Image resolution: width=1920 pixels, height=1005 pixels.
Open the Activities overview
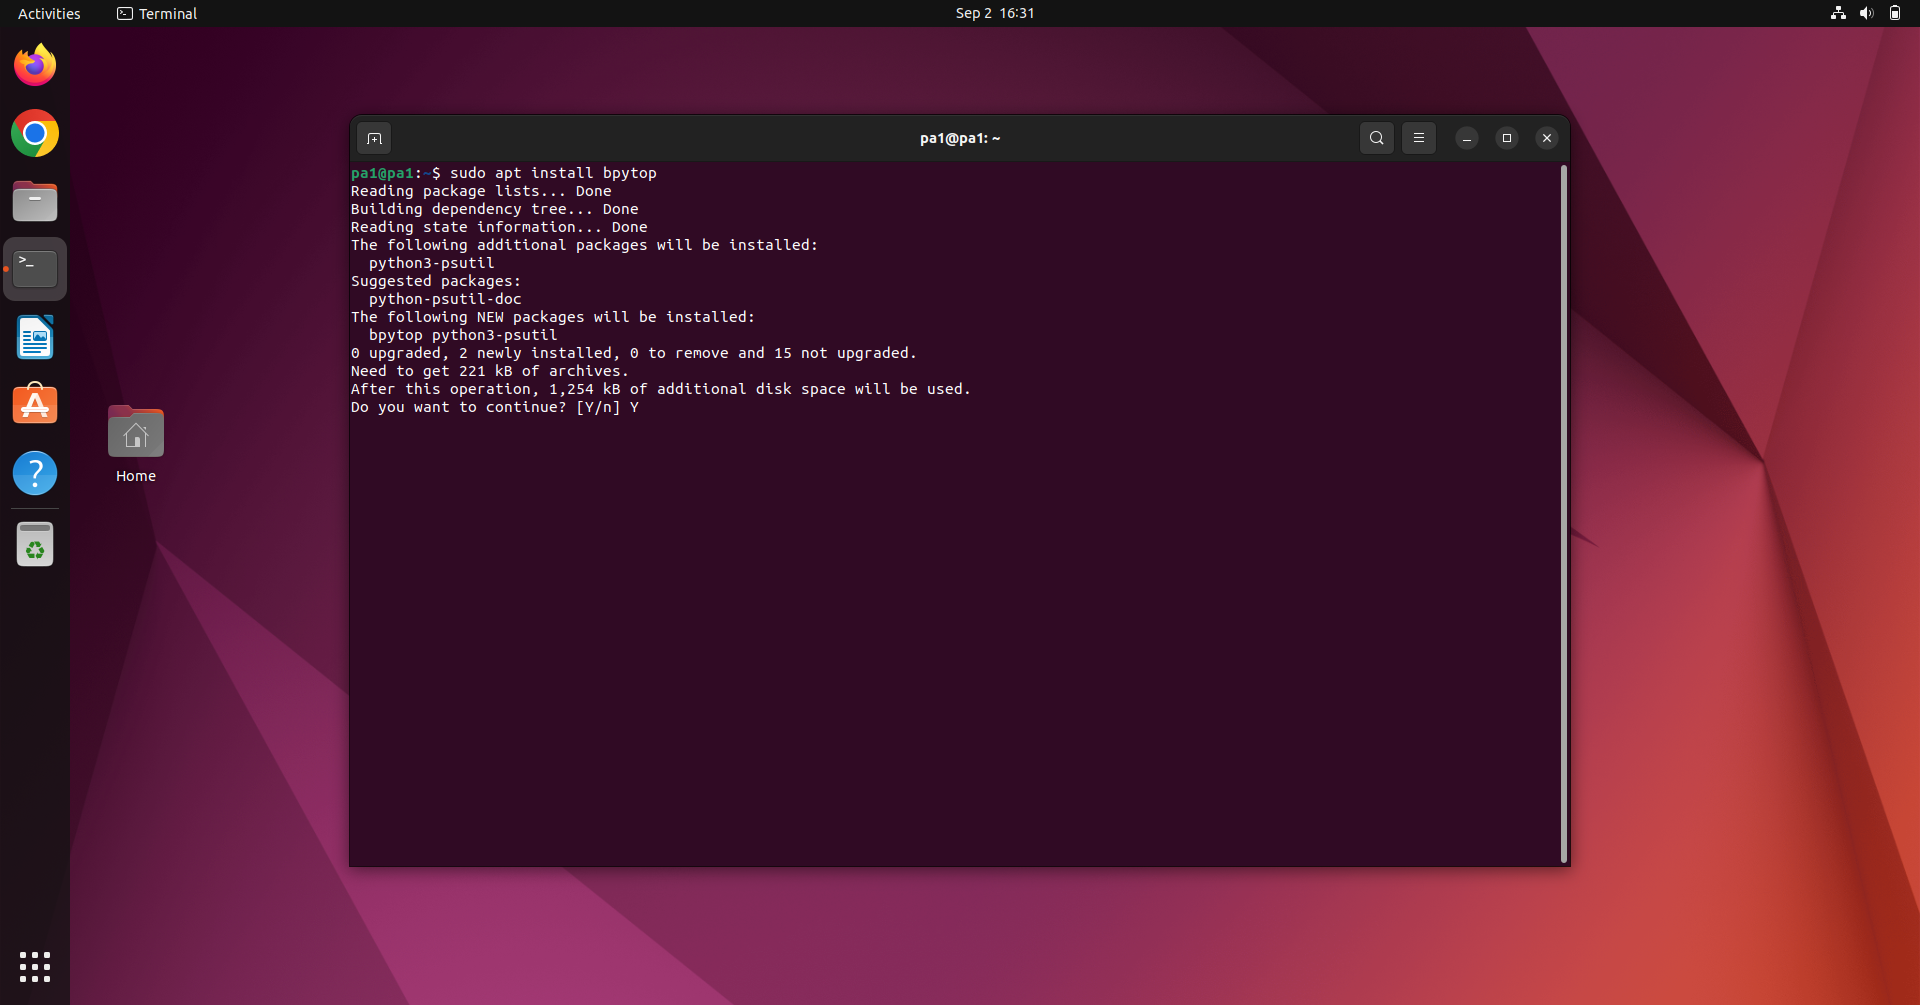pyautogui.click(x=48, y=13)
